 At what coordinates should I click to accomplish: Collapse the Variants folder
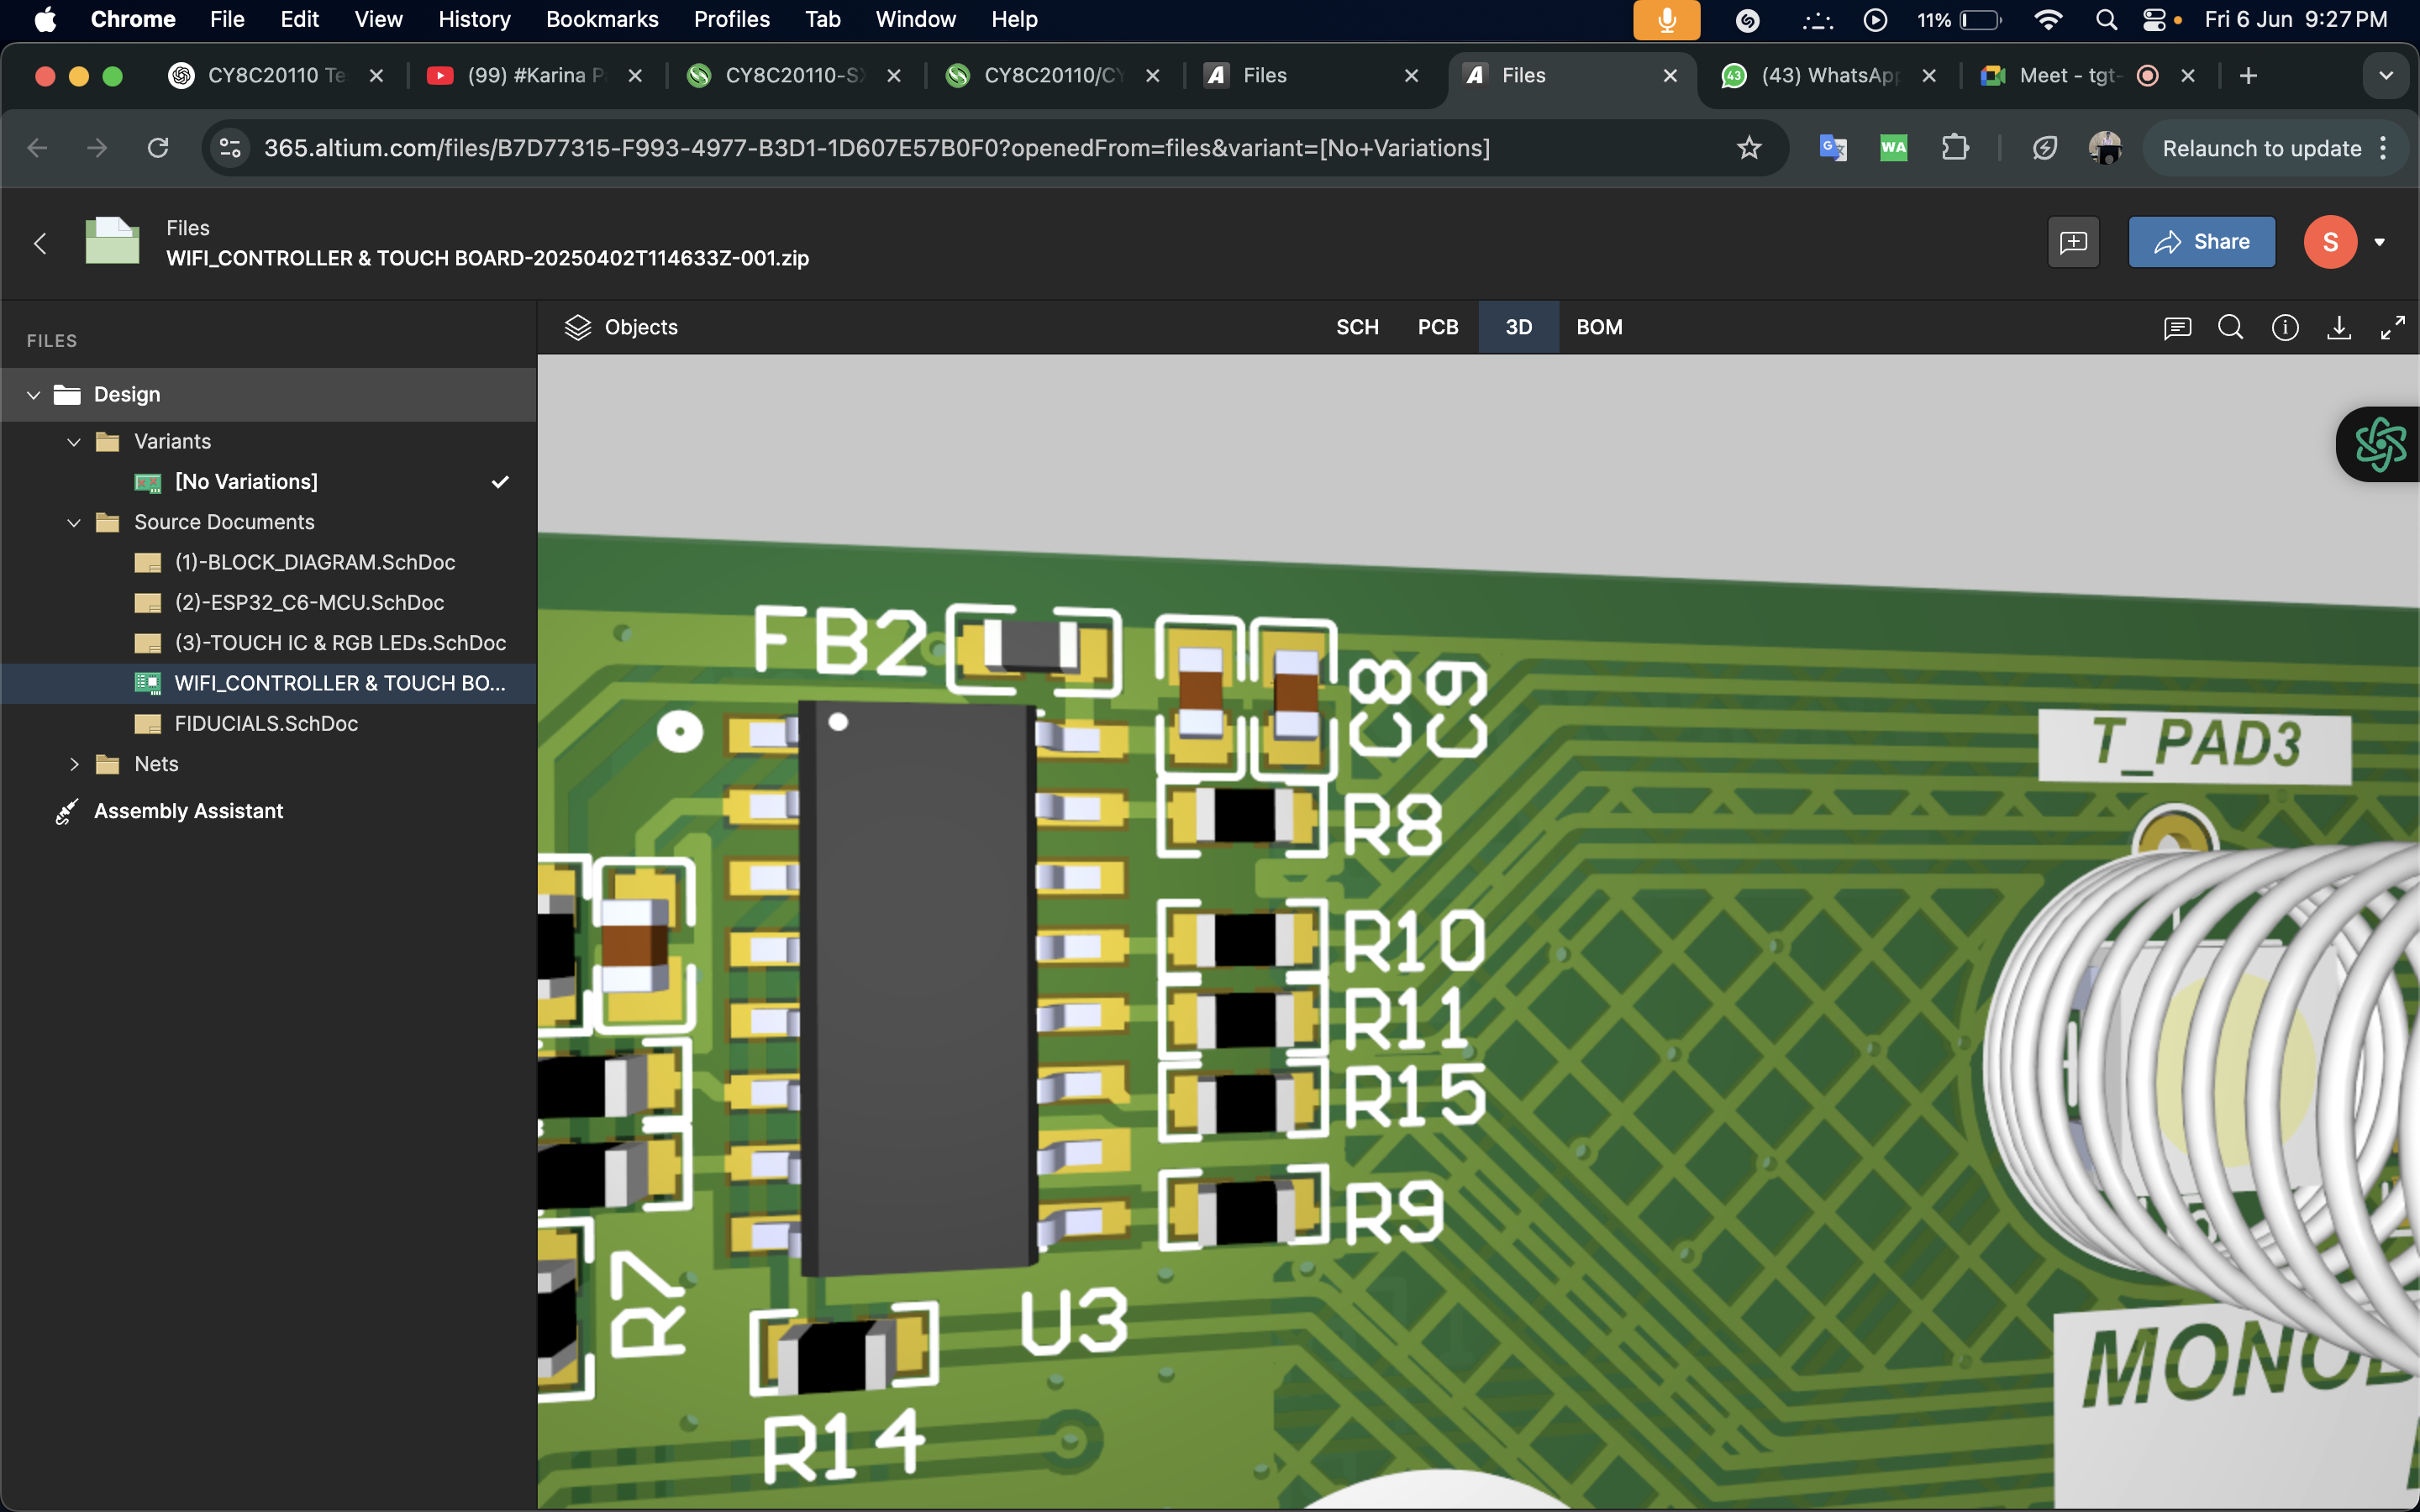pos(74,442)
